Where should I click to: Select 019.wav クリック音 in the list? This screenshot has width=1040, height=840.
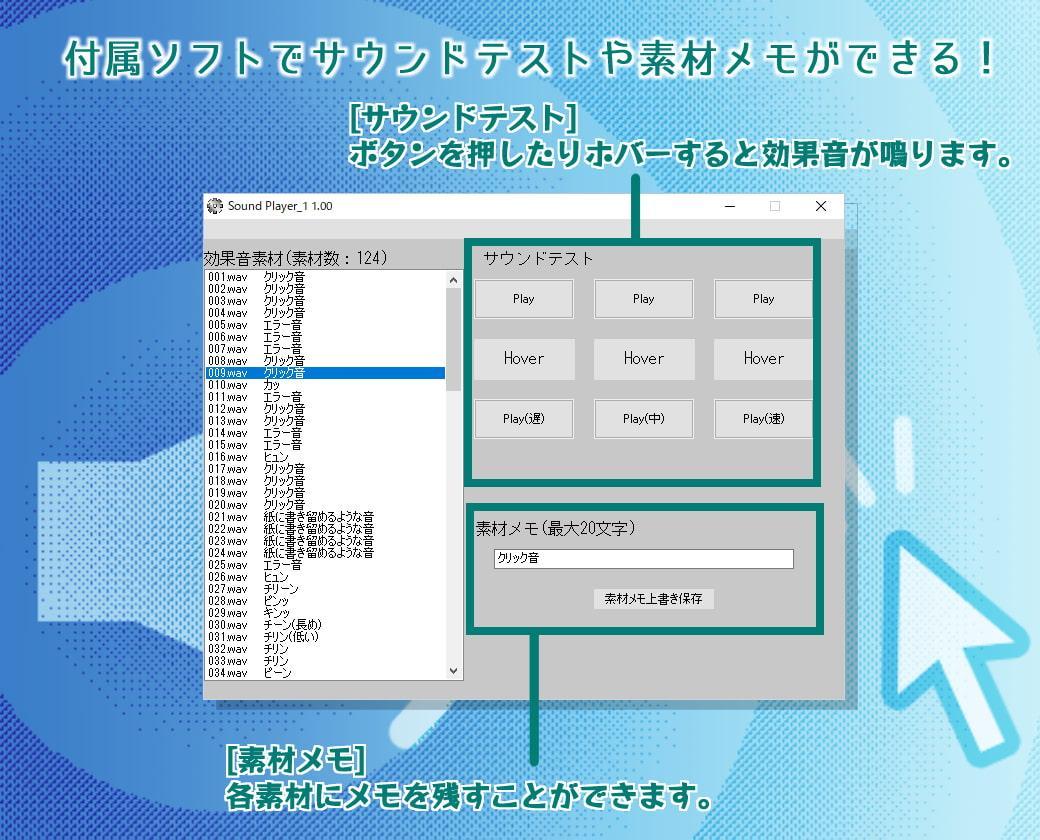[x=325, y=492]
